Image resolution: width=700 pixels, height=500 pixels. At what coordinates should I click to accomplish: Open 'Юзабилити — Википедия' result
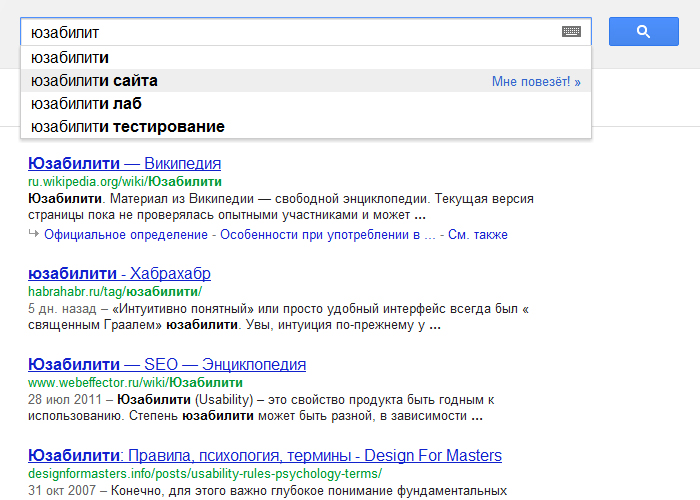point(125,163)
